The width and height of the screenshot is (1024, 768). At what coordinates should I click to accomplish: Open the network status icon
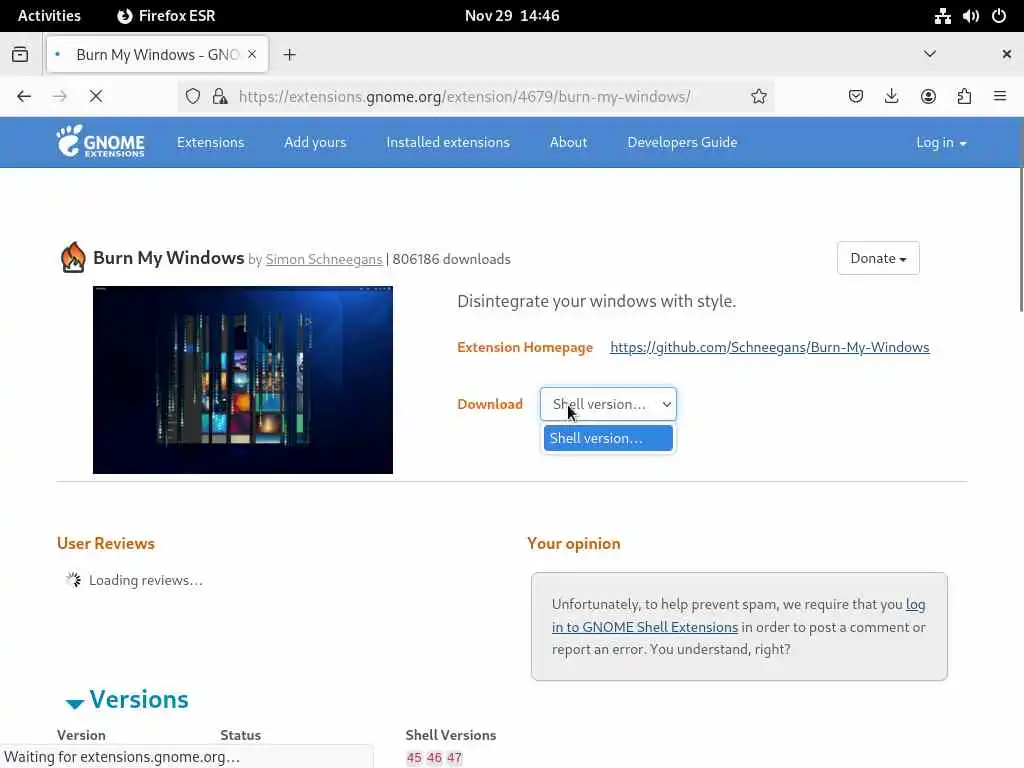tap(942, 16)
